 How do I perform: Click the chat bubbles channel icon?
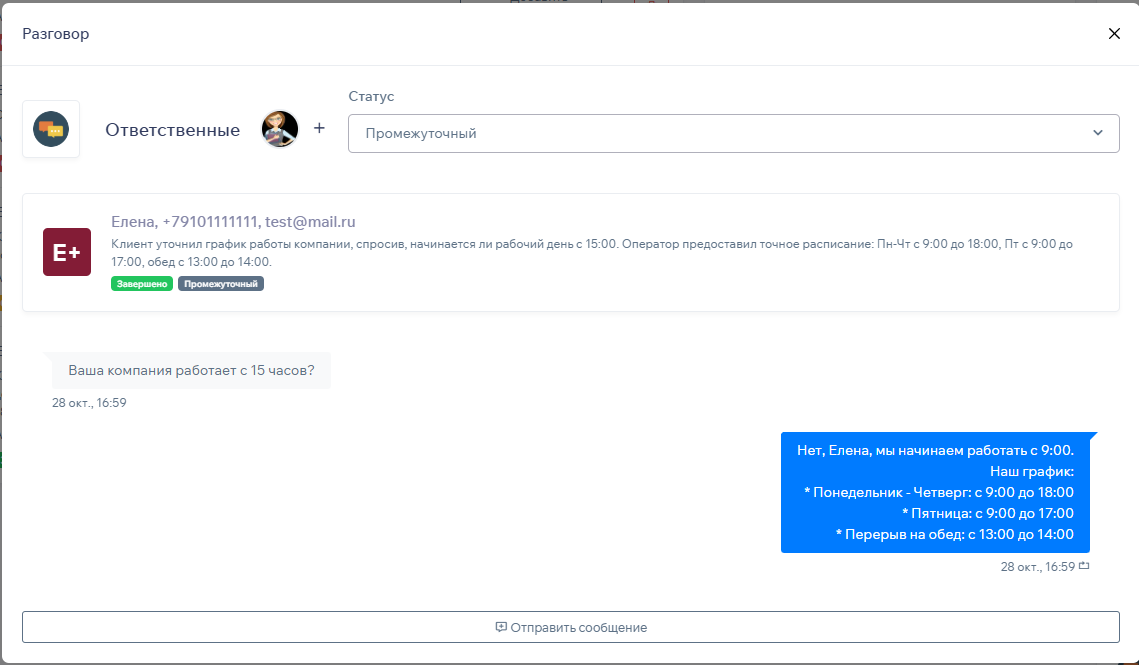51,129
